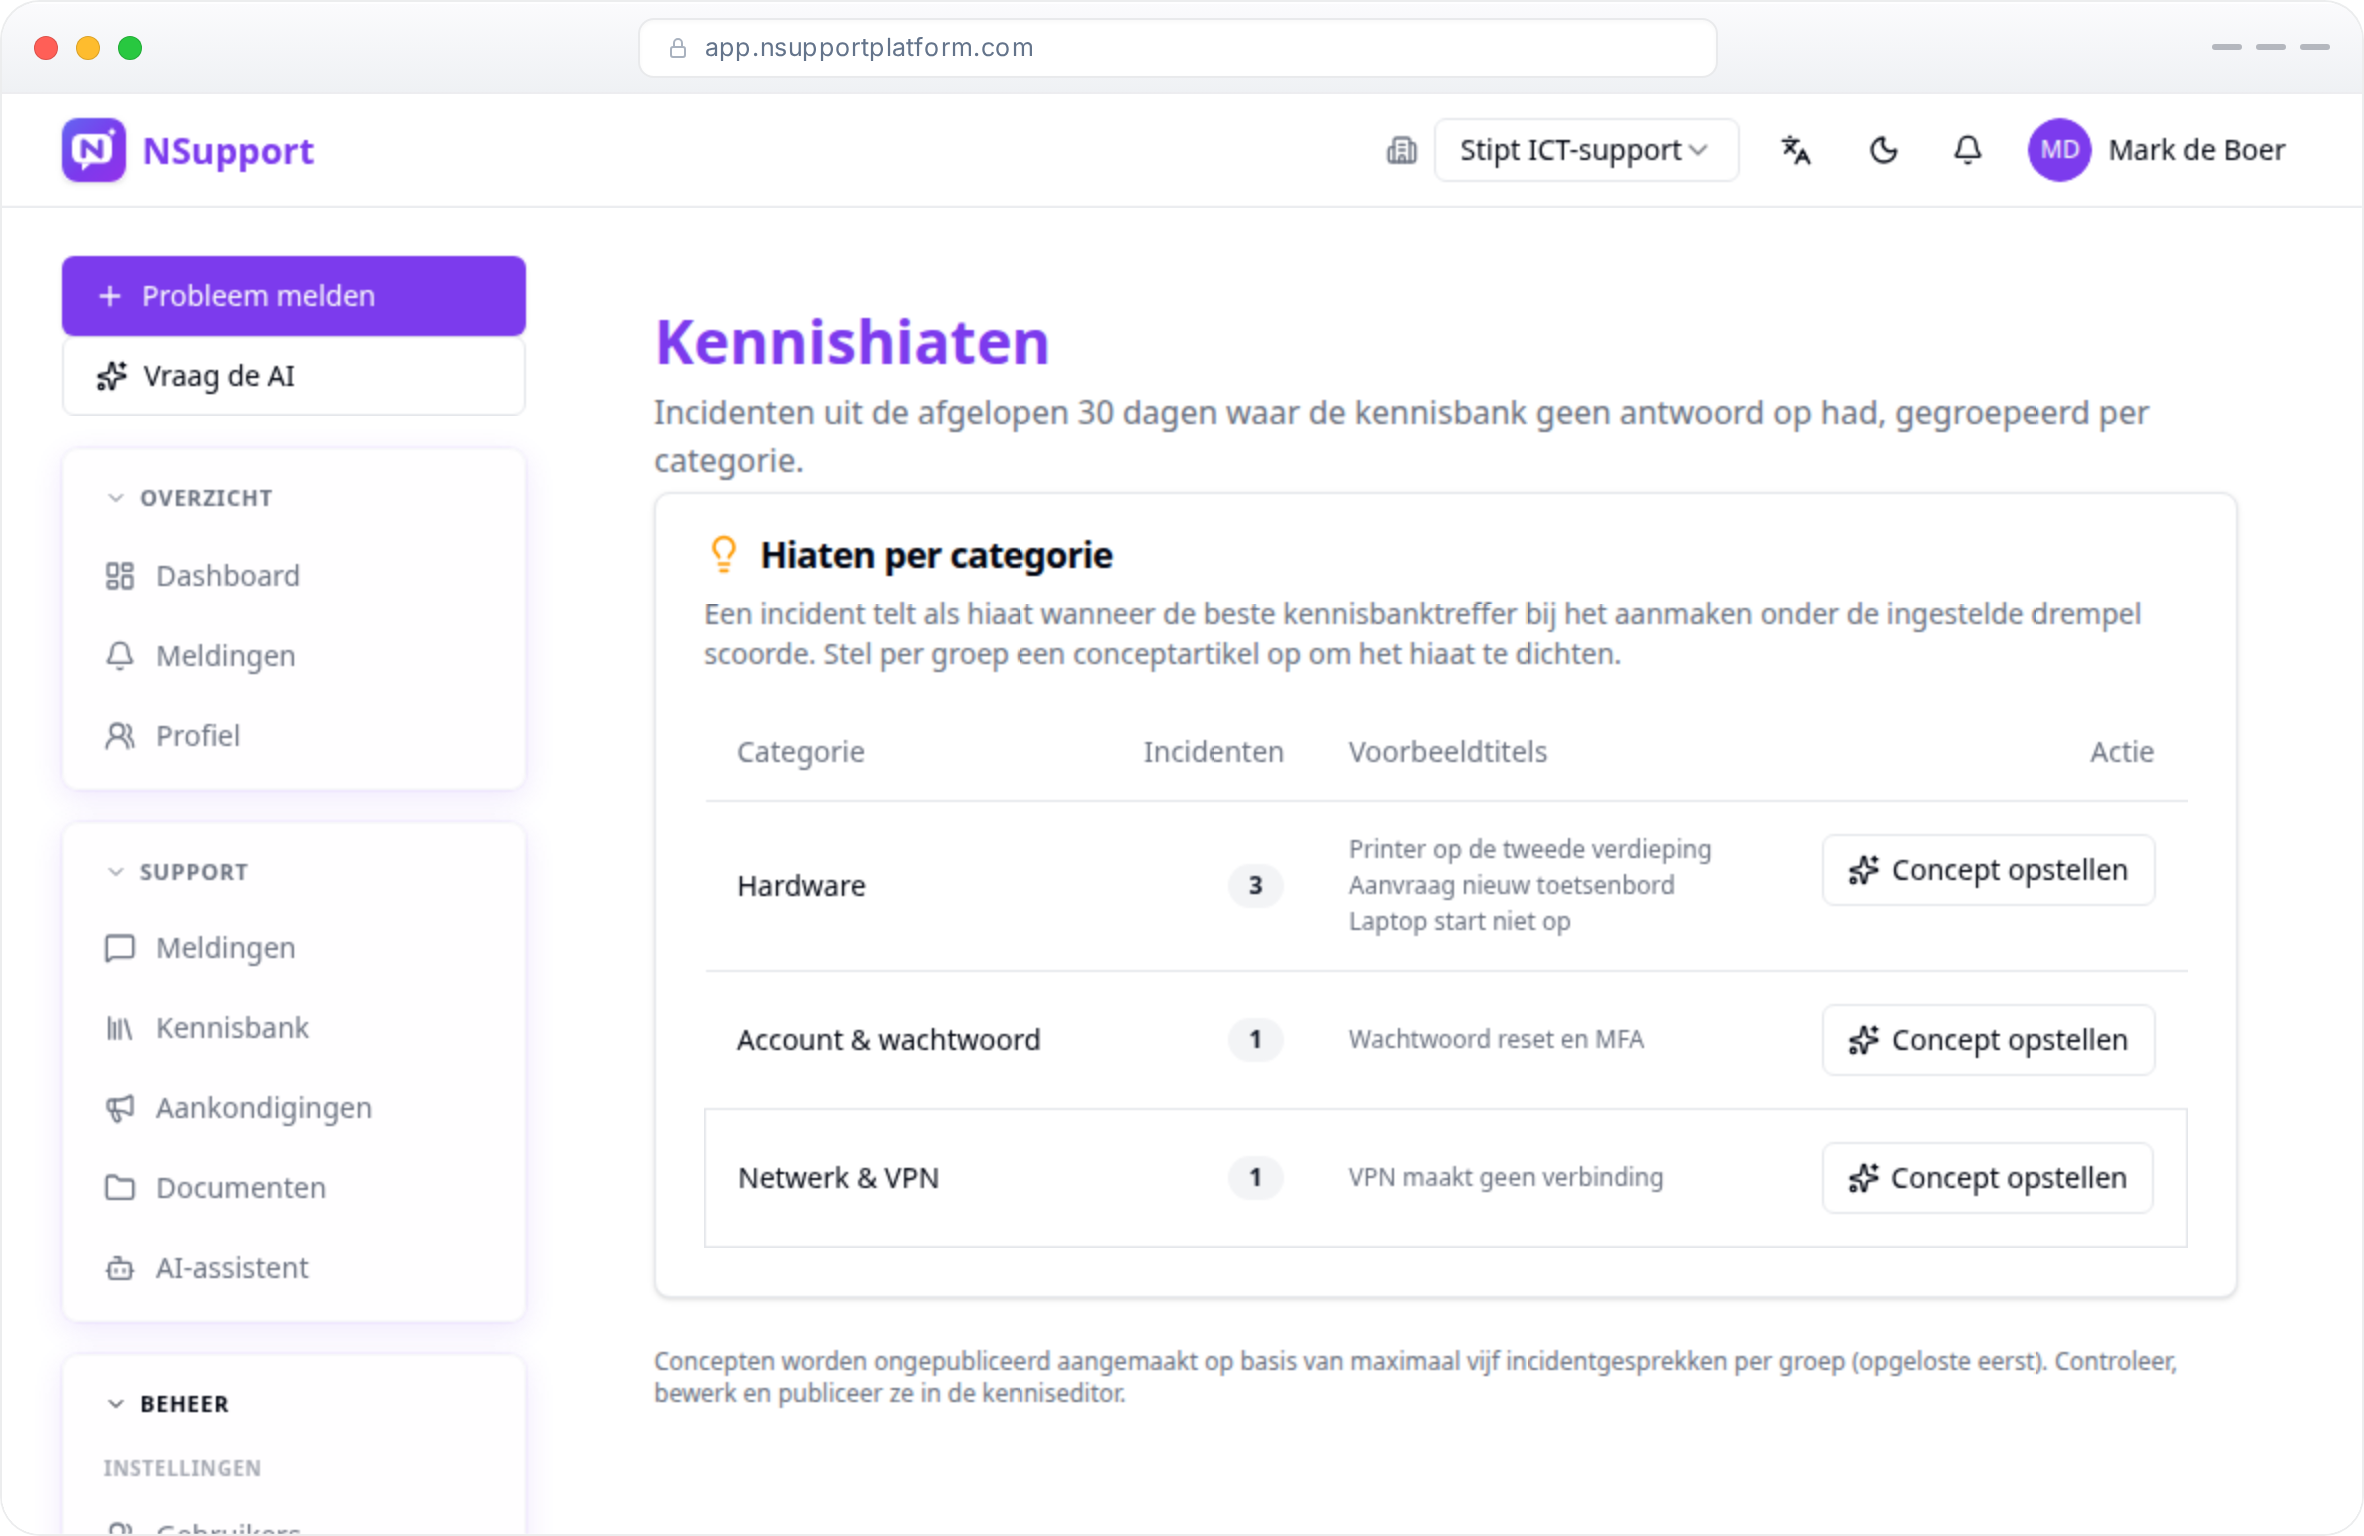The width and height of the screenshot is (2364, 1536).
Task: Click the lightbulb icon beside Hiaten per categorie
Action: pyautogui.click(x=724, y=555)
